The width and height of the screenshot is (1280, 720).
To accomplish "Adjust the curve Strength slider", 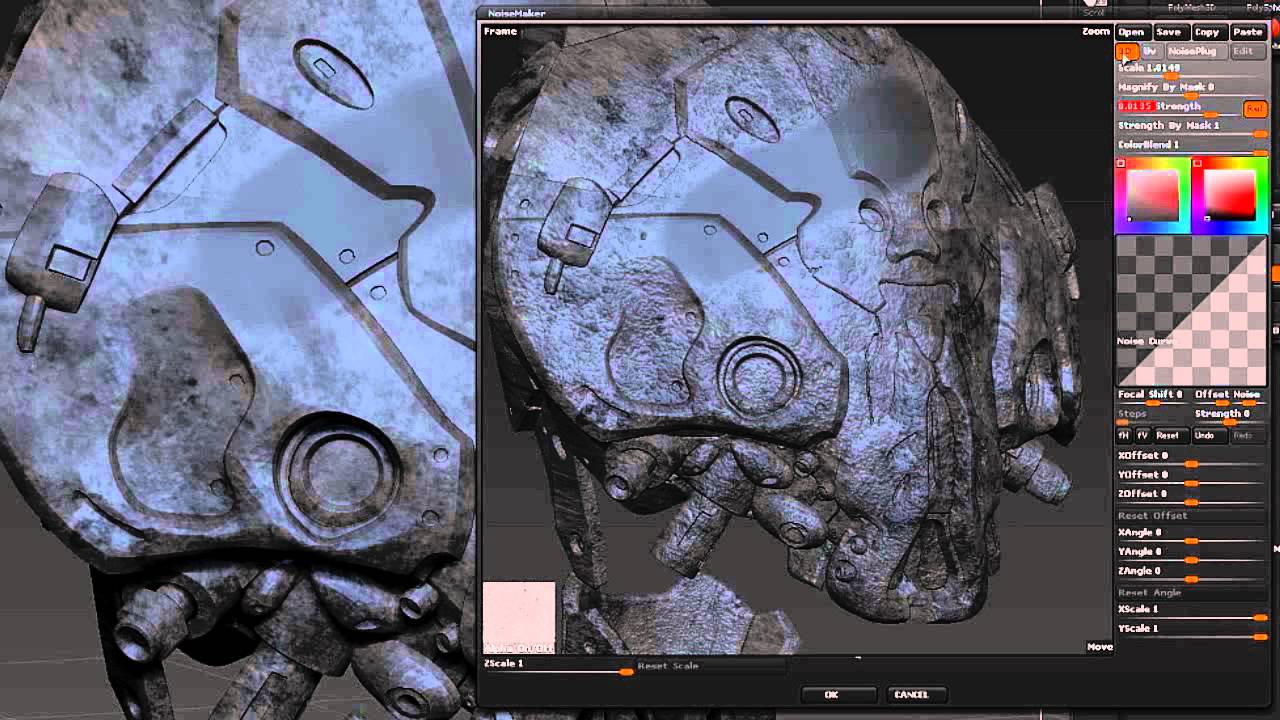I will click(1229, 416).
